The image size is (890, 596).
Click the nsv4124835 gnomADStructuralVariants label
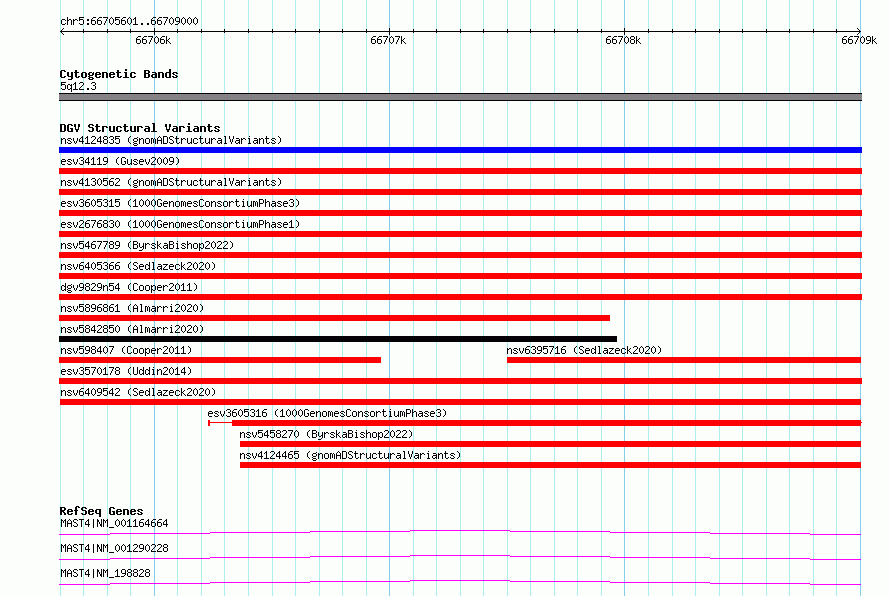(171, 140)
